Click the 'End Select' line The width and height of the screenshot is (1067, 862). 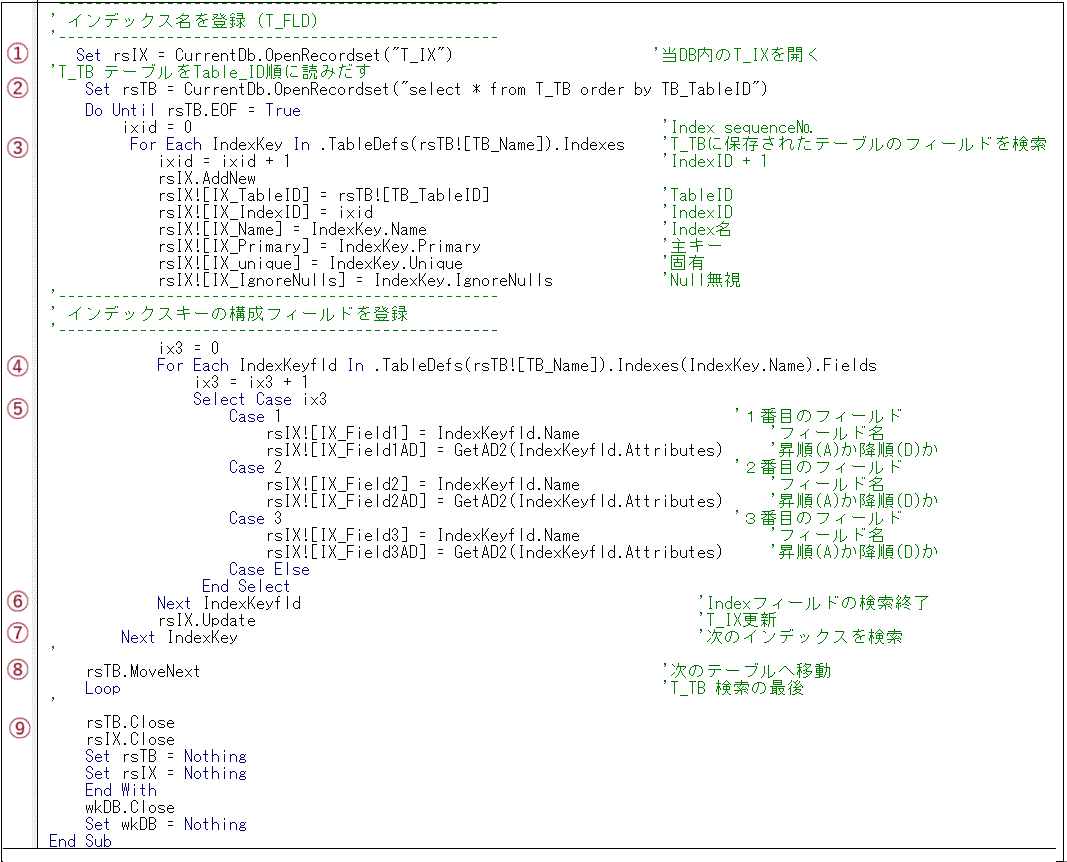[x=245, y=586]
